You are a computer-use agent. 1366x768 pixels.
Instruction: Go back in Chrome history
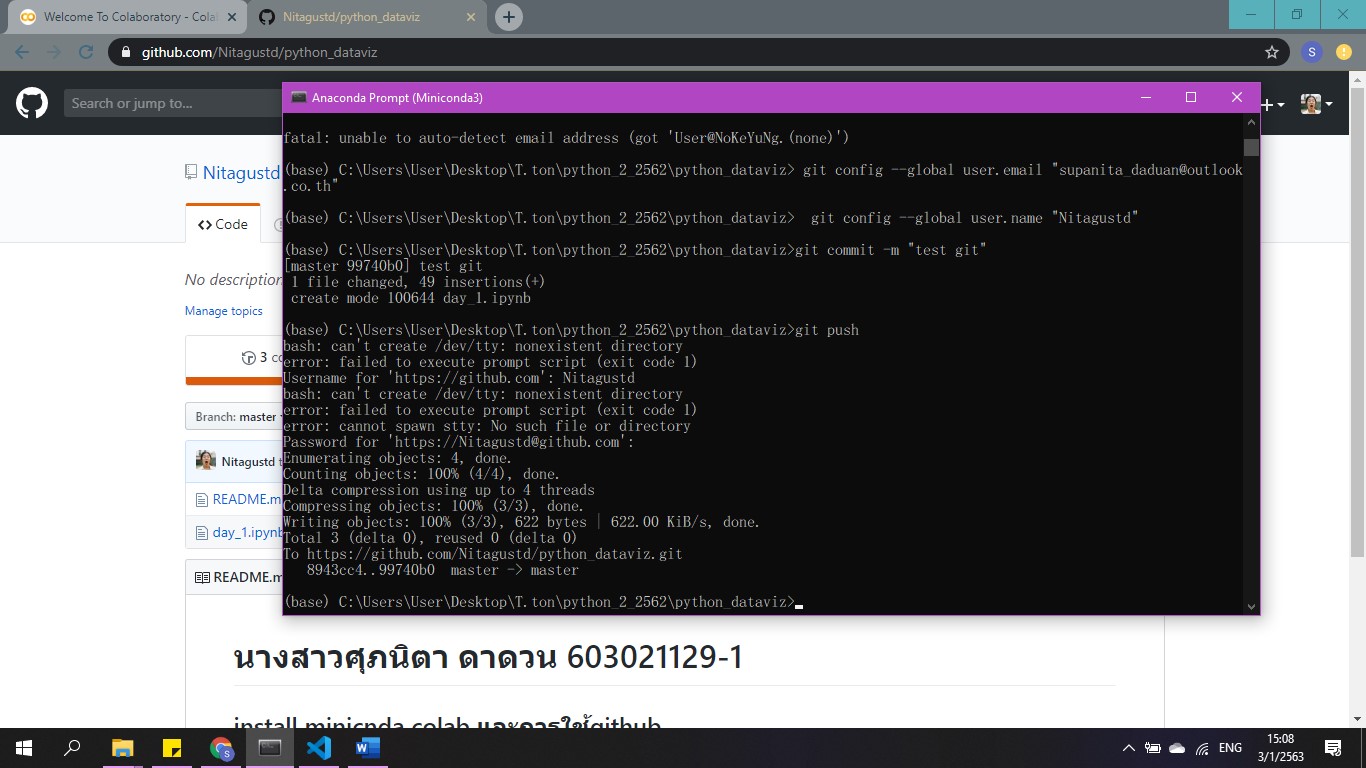click(22, 52)
